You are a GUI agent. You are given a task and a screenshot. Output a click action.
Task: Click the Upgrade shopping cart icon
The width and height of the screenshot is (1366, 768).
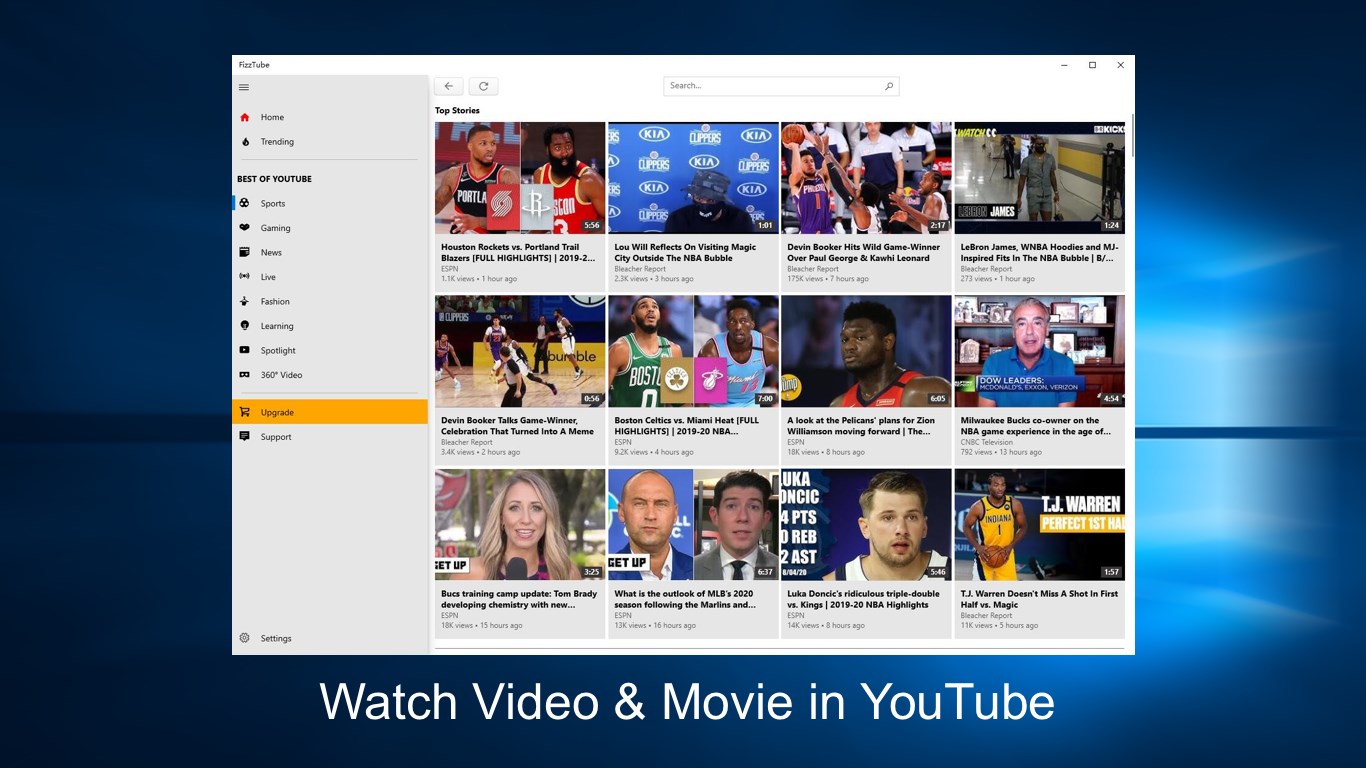click(244, 412)
